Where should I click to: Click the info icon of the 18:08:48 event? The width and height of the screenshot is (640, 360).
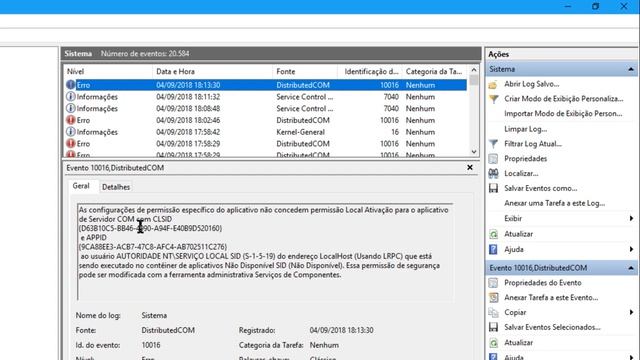(71, 109)
